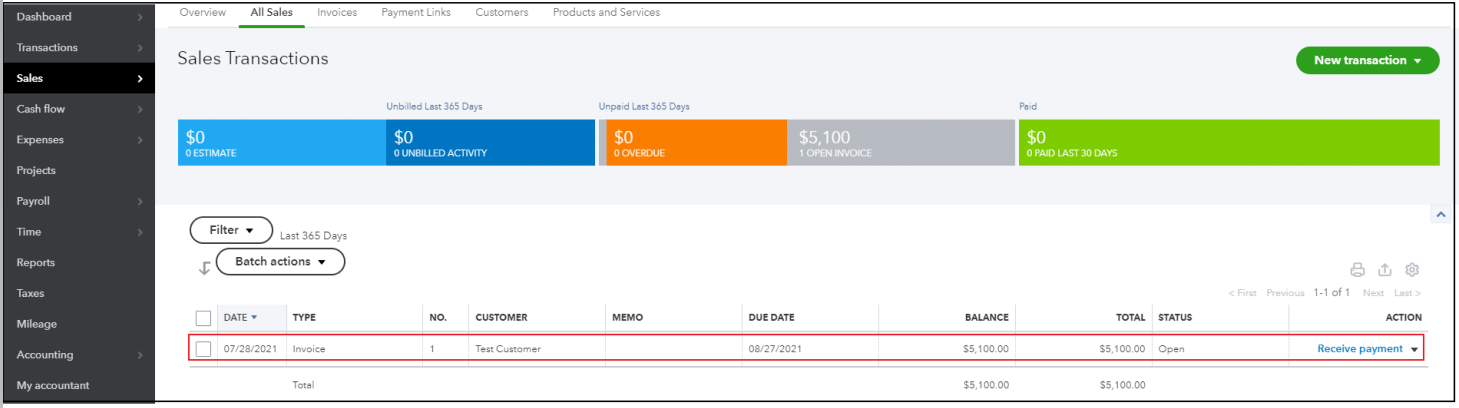Expand the Expenses sidebar chevron
The height and width of the screenshot is (408, 1459).
click(x=140, y=140)
